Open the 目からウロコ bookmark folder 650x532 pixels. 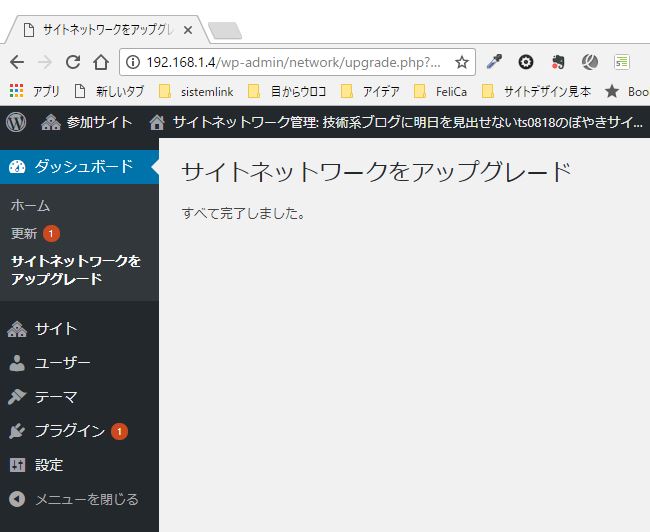[287, 91]
